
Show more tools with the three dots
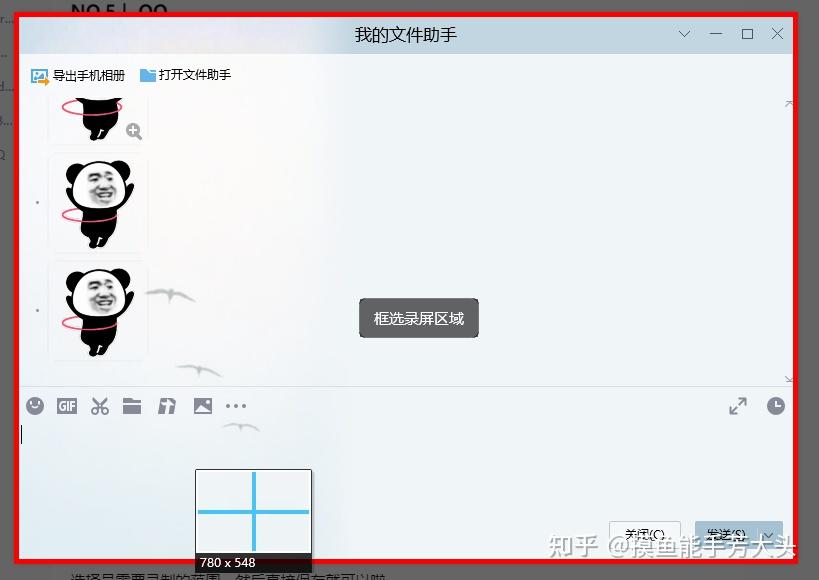pos(236,406)
